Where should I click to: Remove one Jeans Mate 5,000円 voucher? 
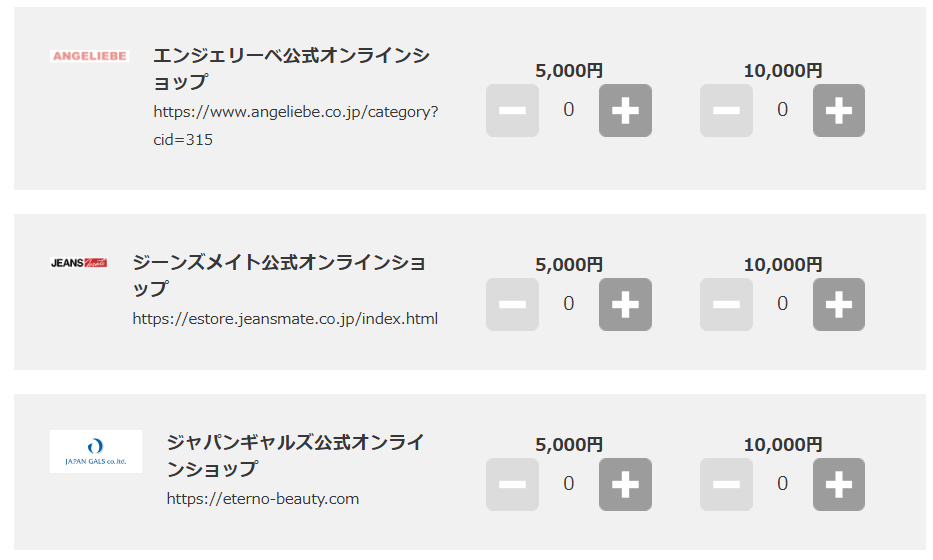coord(512,305)
